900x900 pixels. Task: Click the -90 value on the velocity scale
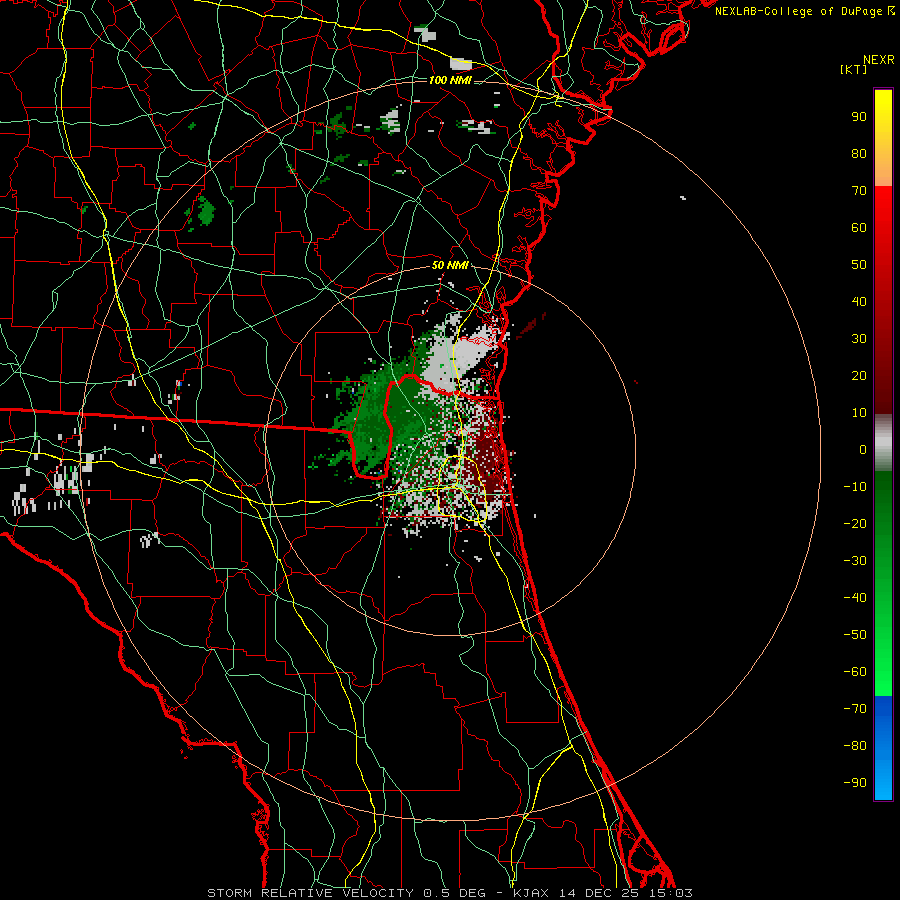[855, 783]
